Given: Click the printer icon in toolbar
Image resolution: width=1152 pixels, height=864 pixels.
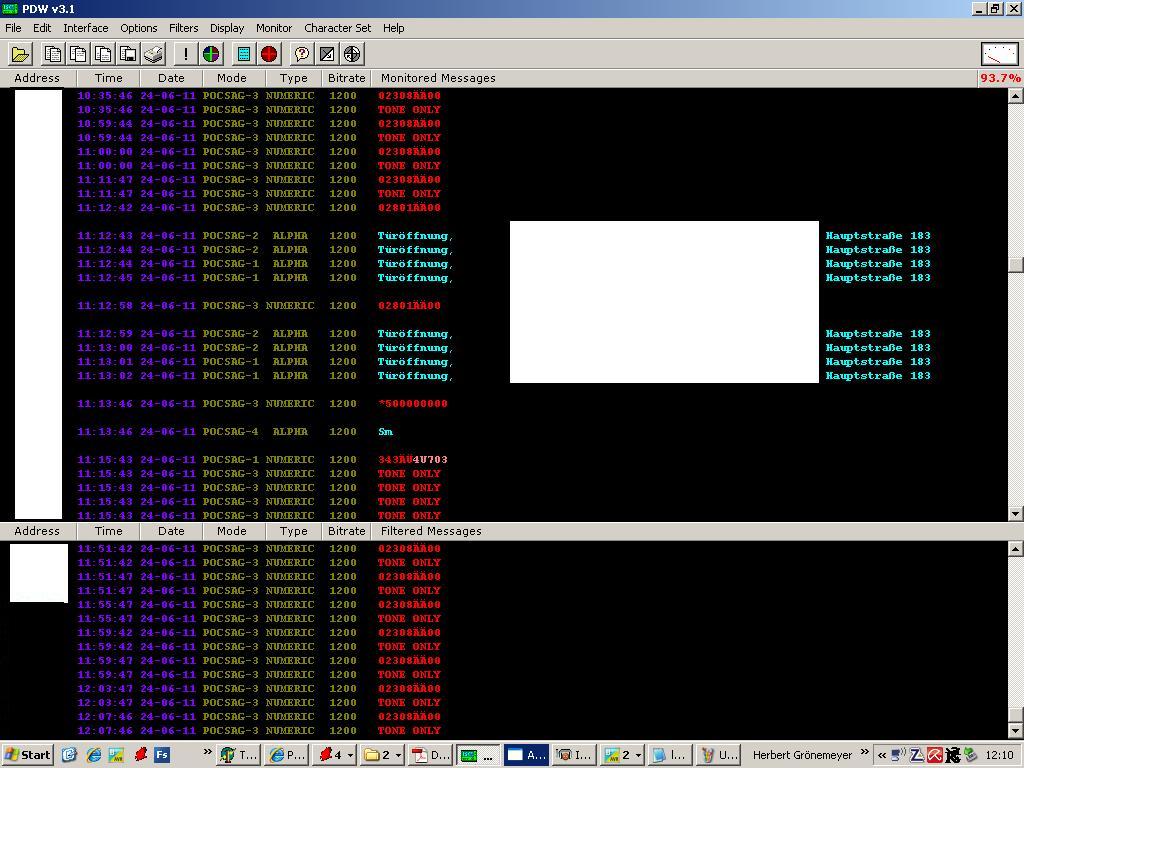Looking at the screenshot, I should 153,54.
